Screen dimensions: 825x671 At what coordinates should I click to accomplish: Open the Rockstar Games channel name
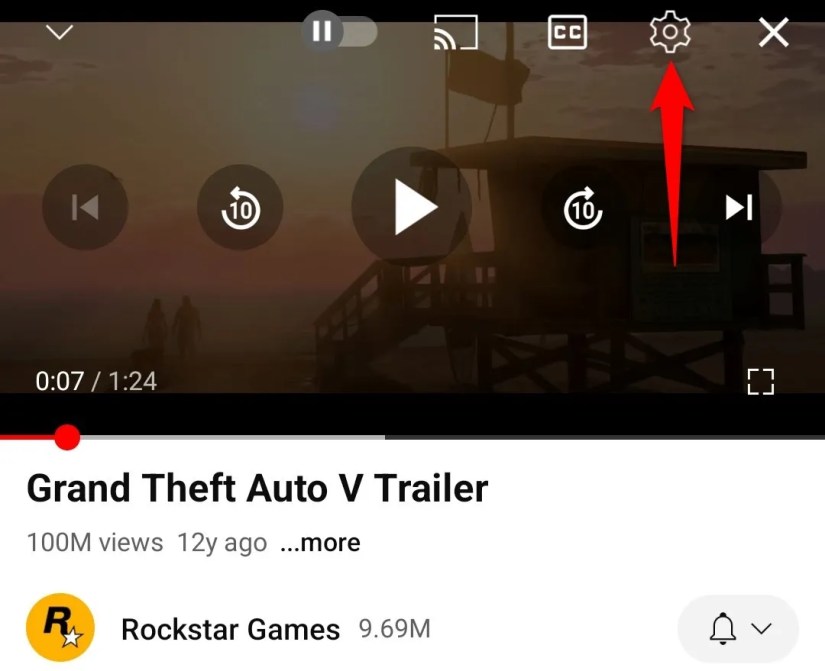click(230, 629)
